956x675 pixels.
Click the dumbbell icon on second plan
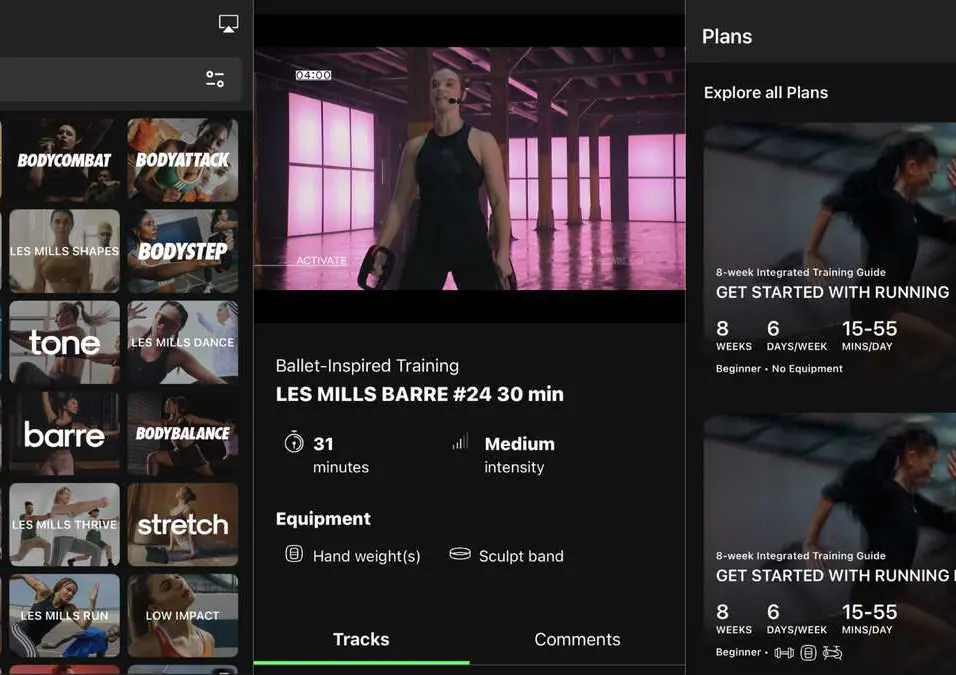(x=784, y=653)
